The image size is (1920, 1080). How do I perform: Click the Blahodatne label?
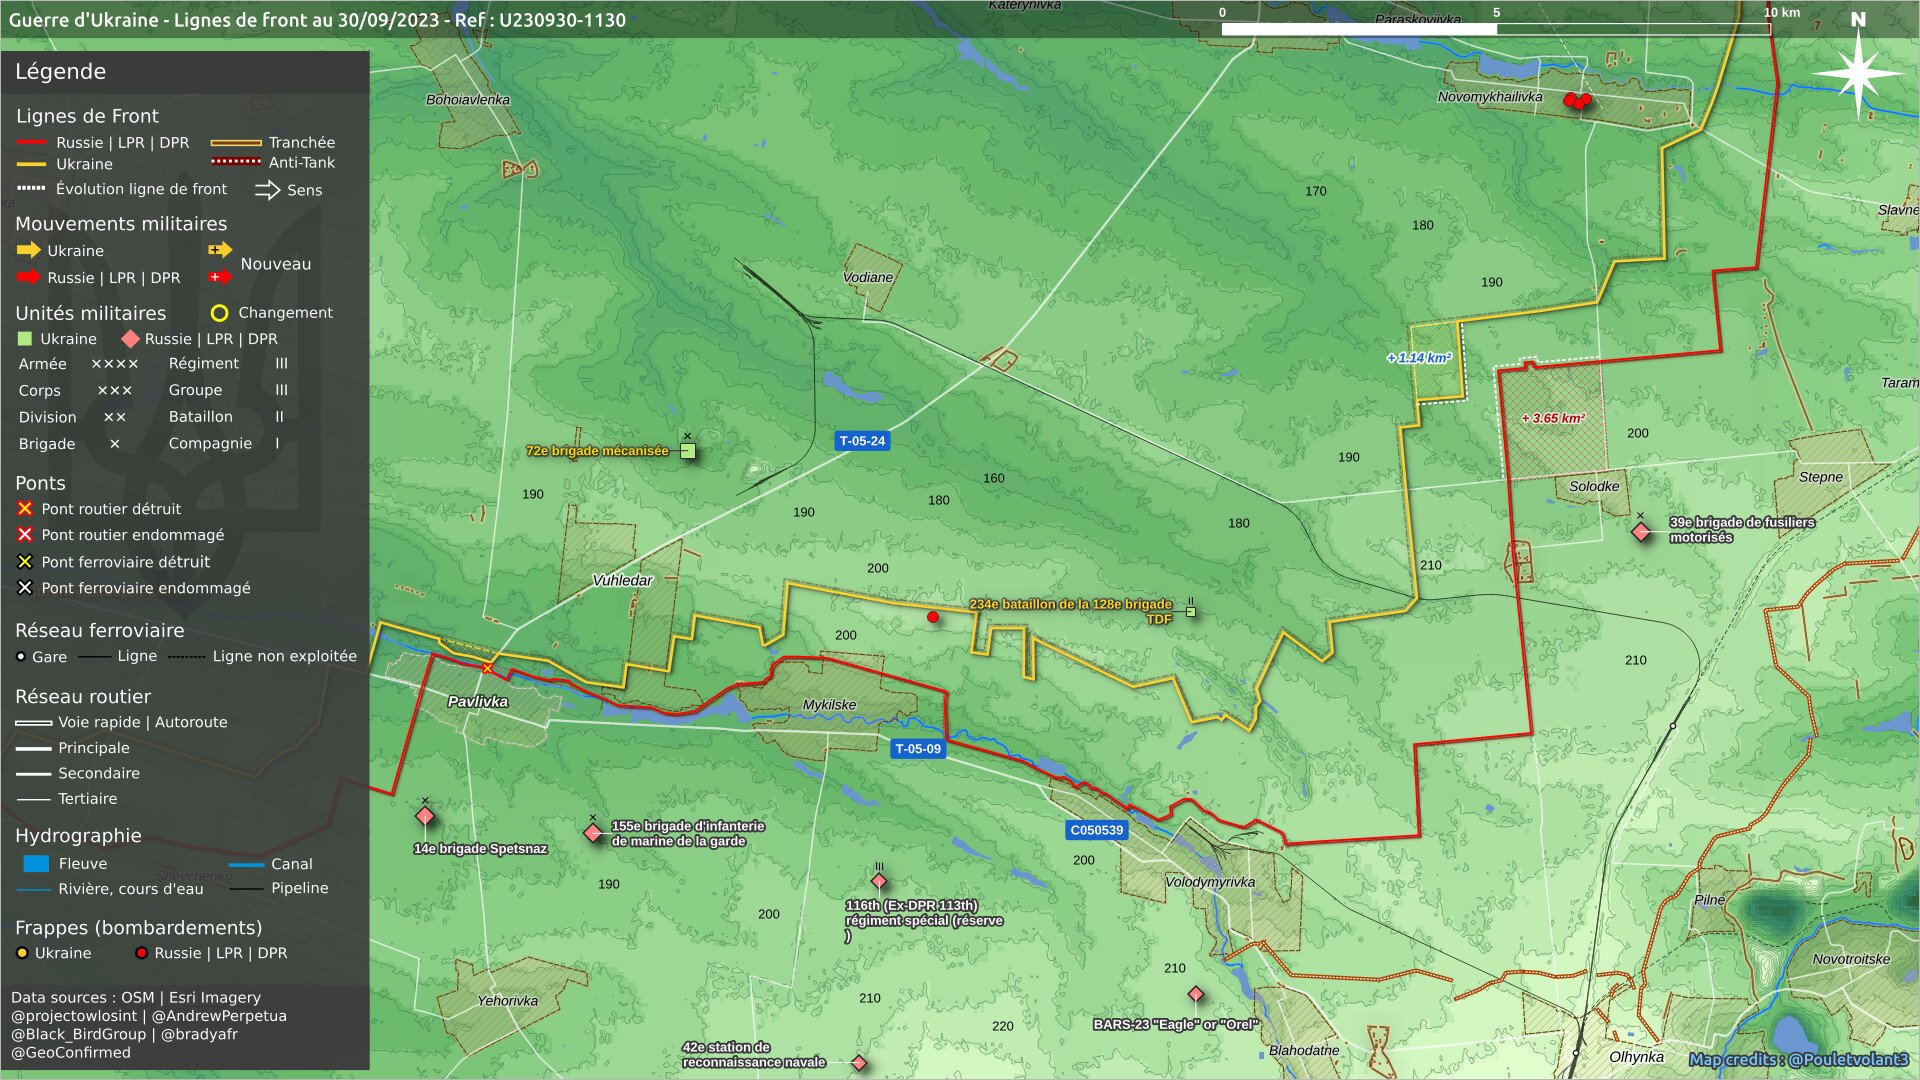(x=1304, y=1050)
